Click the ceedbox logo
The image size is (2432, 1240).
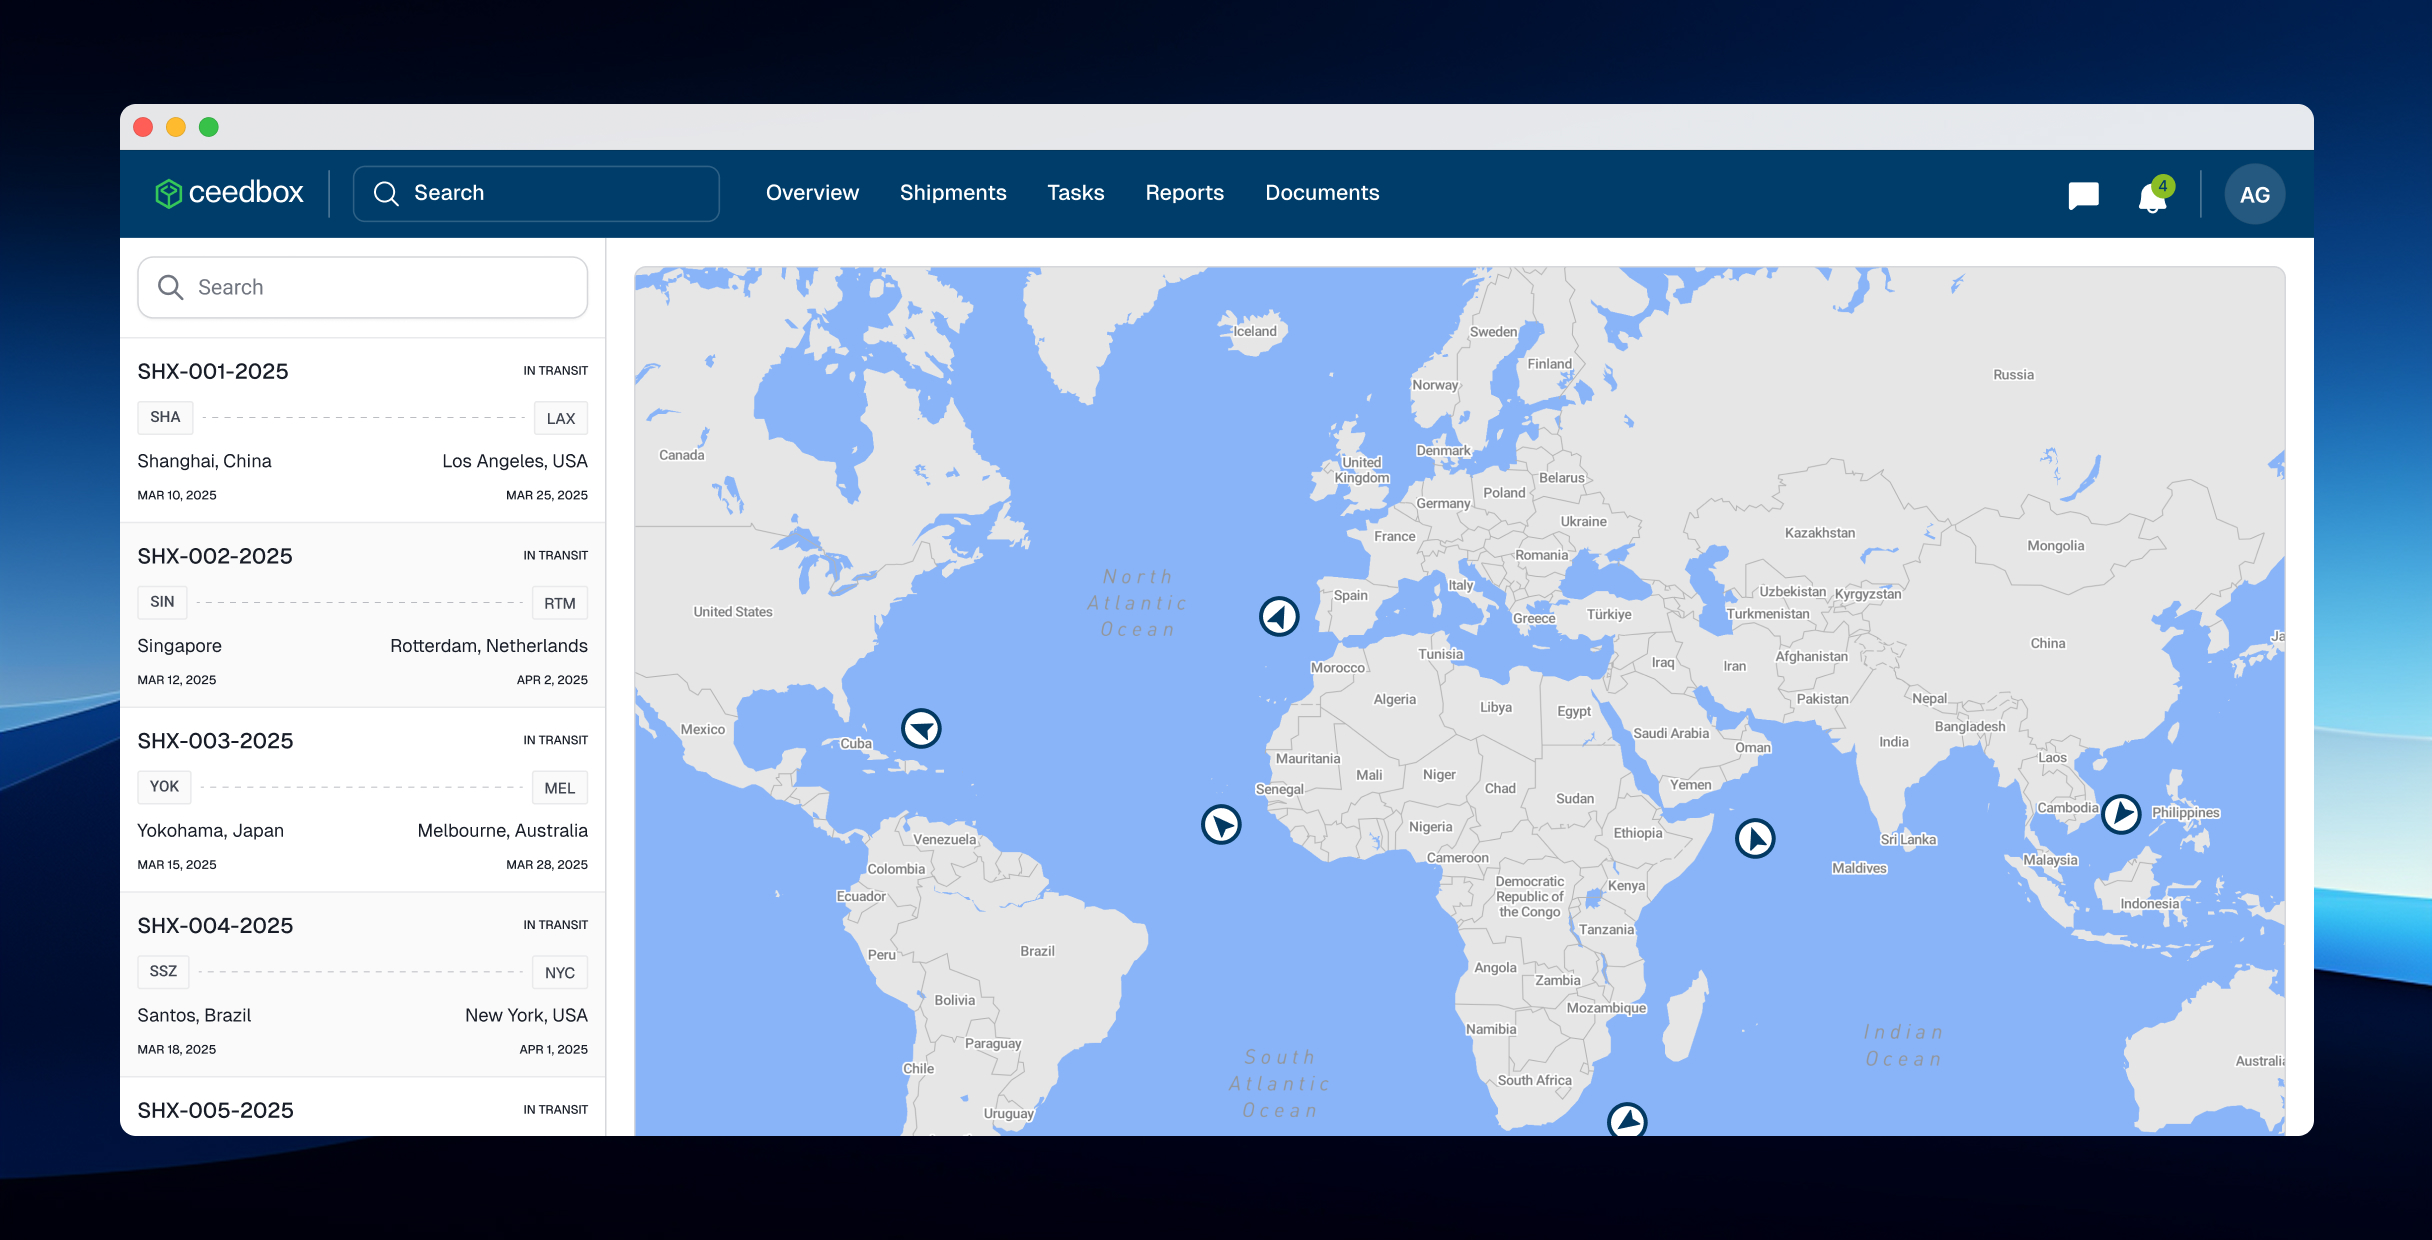coord(230,193)
